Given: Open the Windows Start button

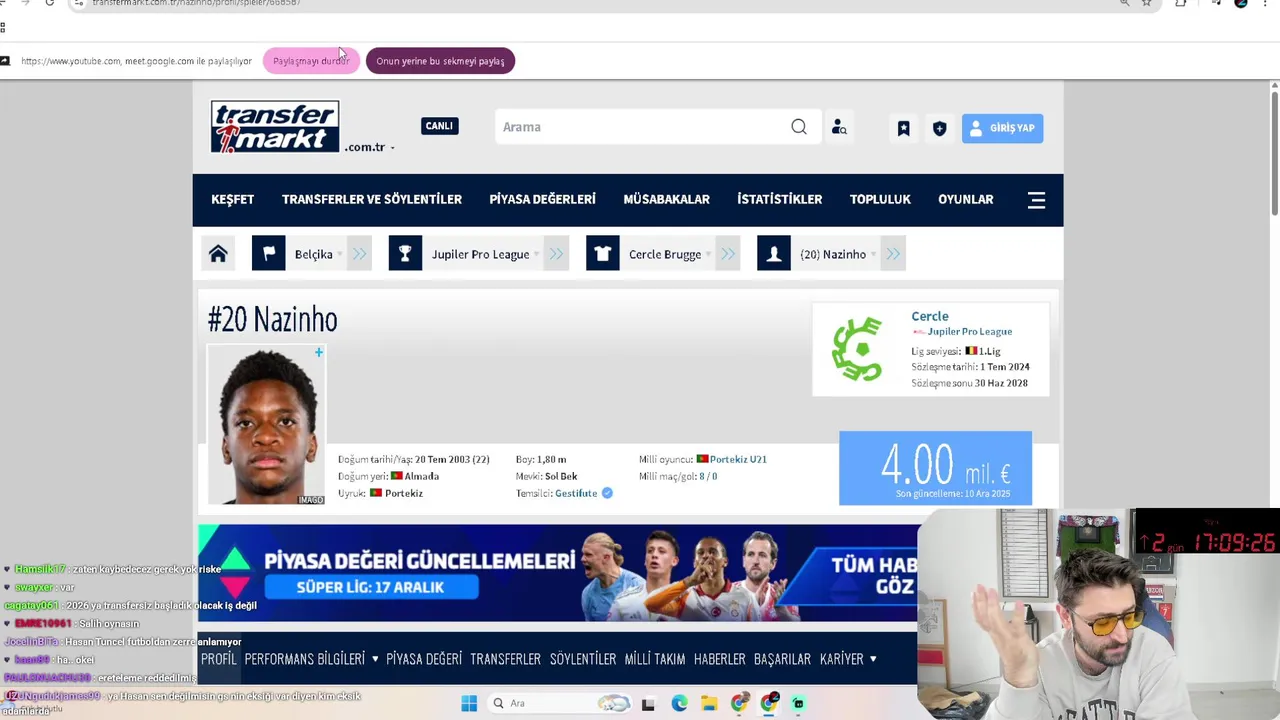Looking at the screenshot, I should click(x=469, y=703).
